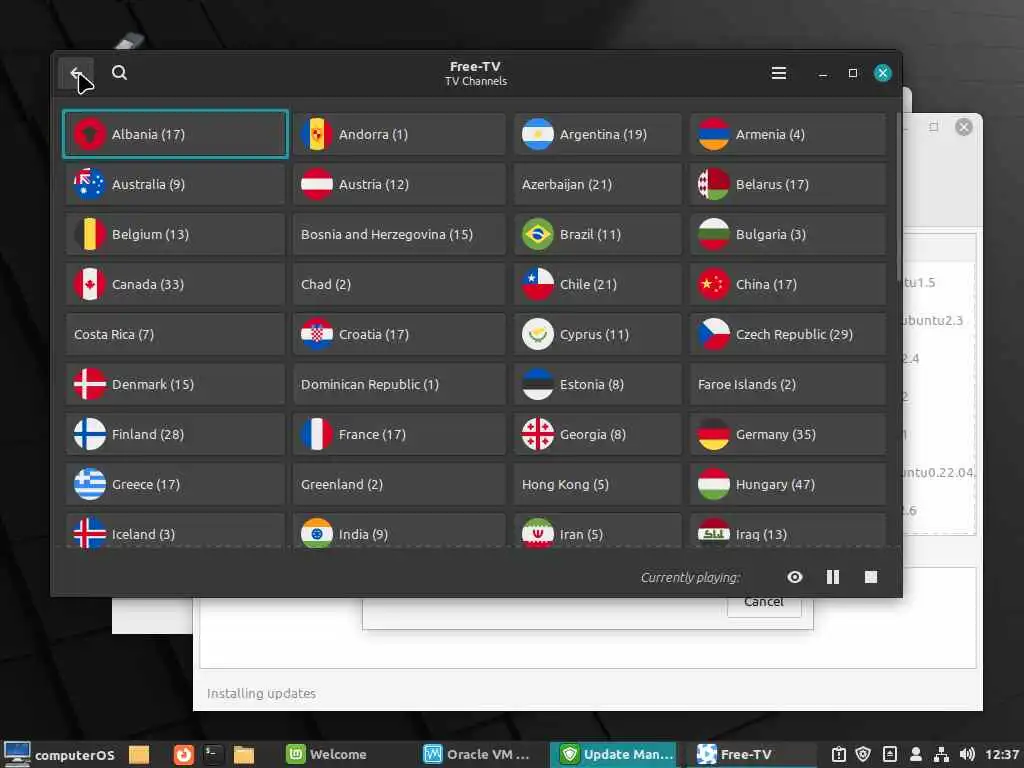The height and width of the screenshot is (768, 1024).
Task: Click the Azerbaijan (21) entry
Action: (x=597, y=184)
